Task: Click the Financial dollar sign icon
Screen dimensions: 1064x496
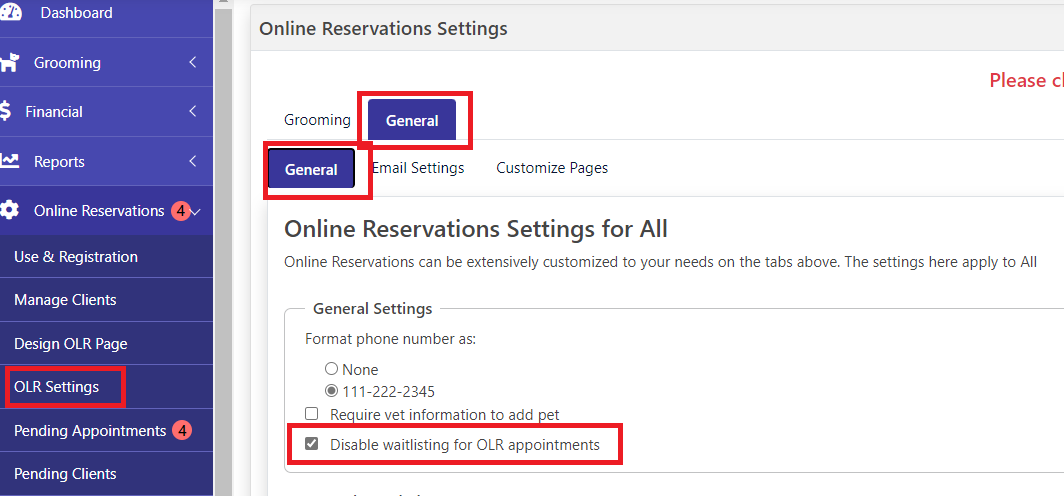Action: [6, 112]
